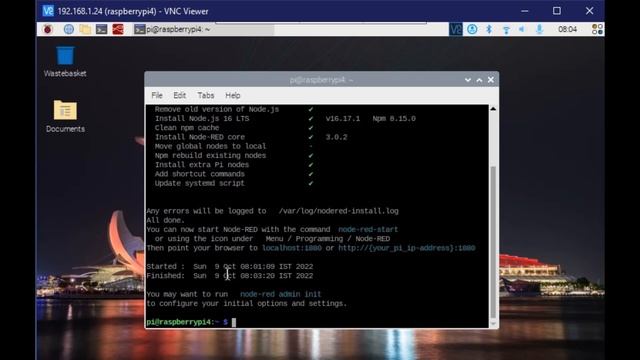
Task: Click the terminal vertical scrollbar thumb
Action: [x=493, y=242]
